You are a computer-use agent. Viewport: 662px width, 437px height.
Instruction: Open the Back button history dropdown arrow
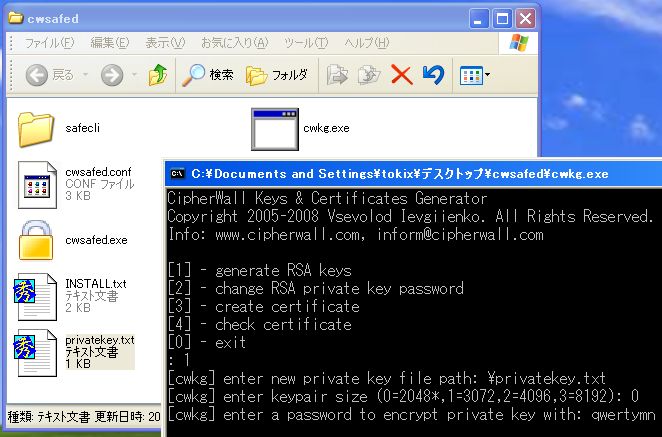pos(85,75)
